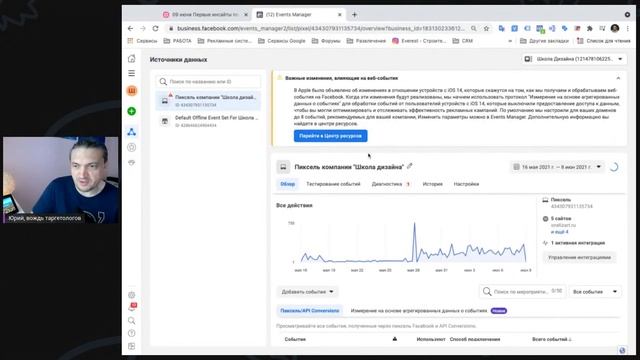Open the partner integrations icon in the sidebar
The width and height of the screenshot is (640, 360).
(131, 162)
